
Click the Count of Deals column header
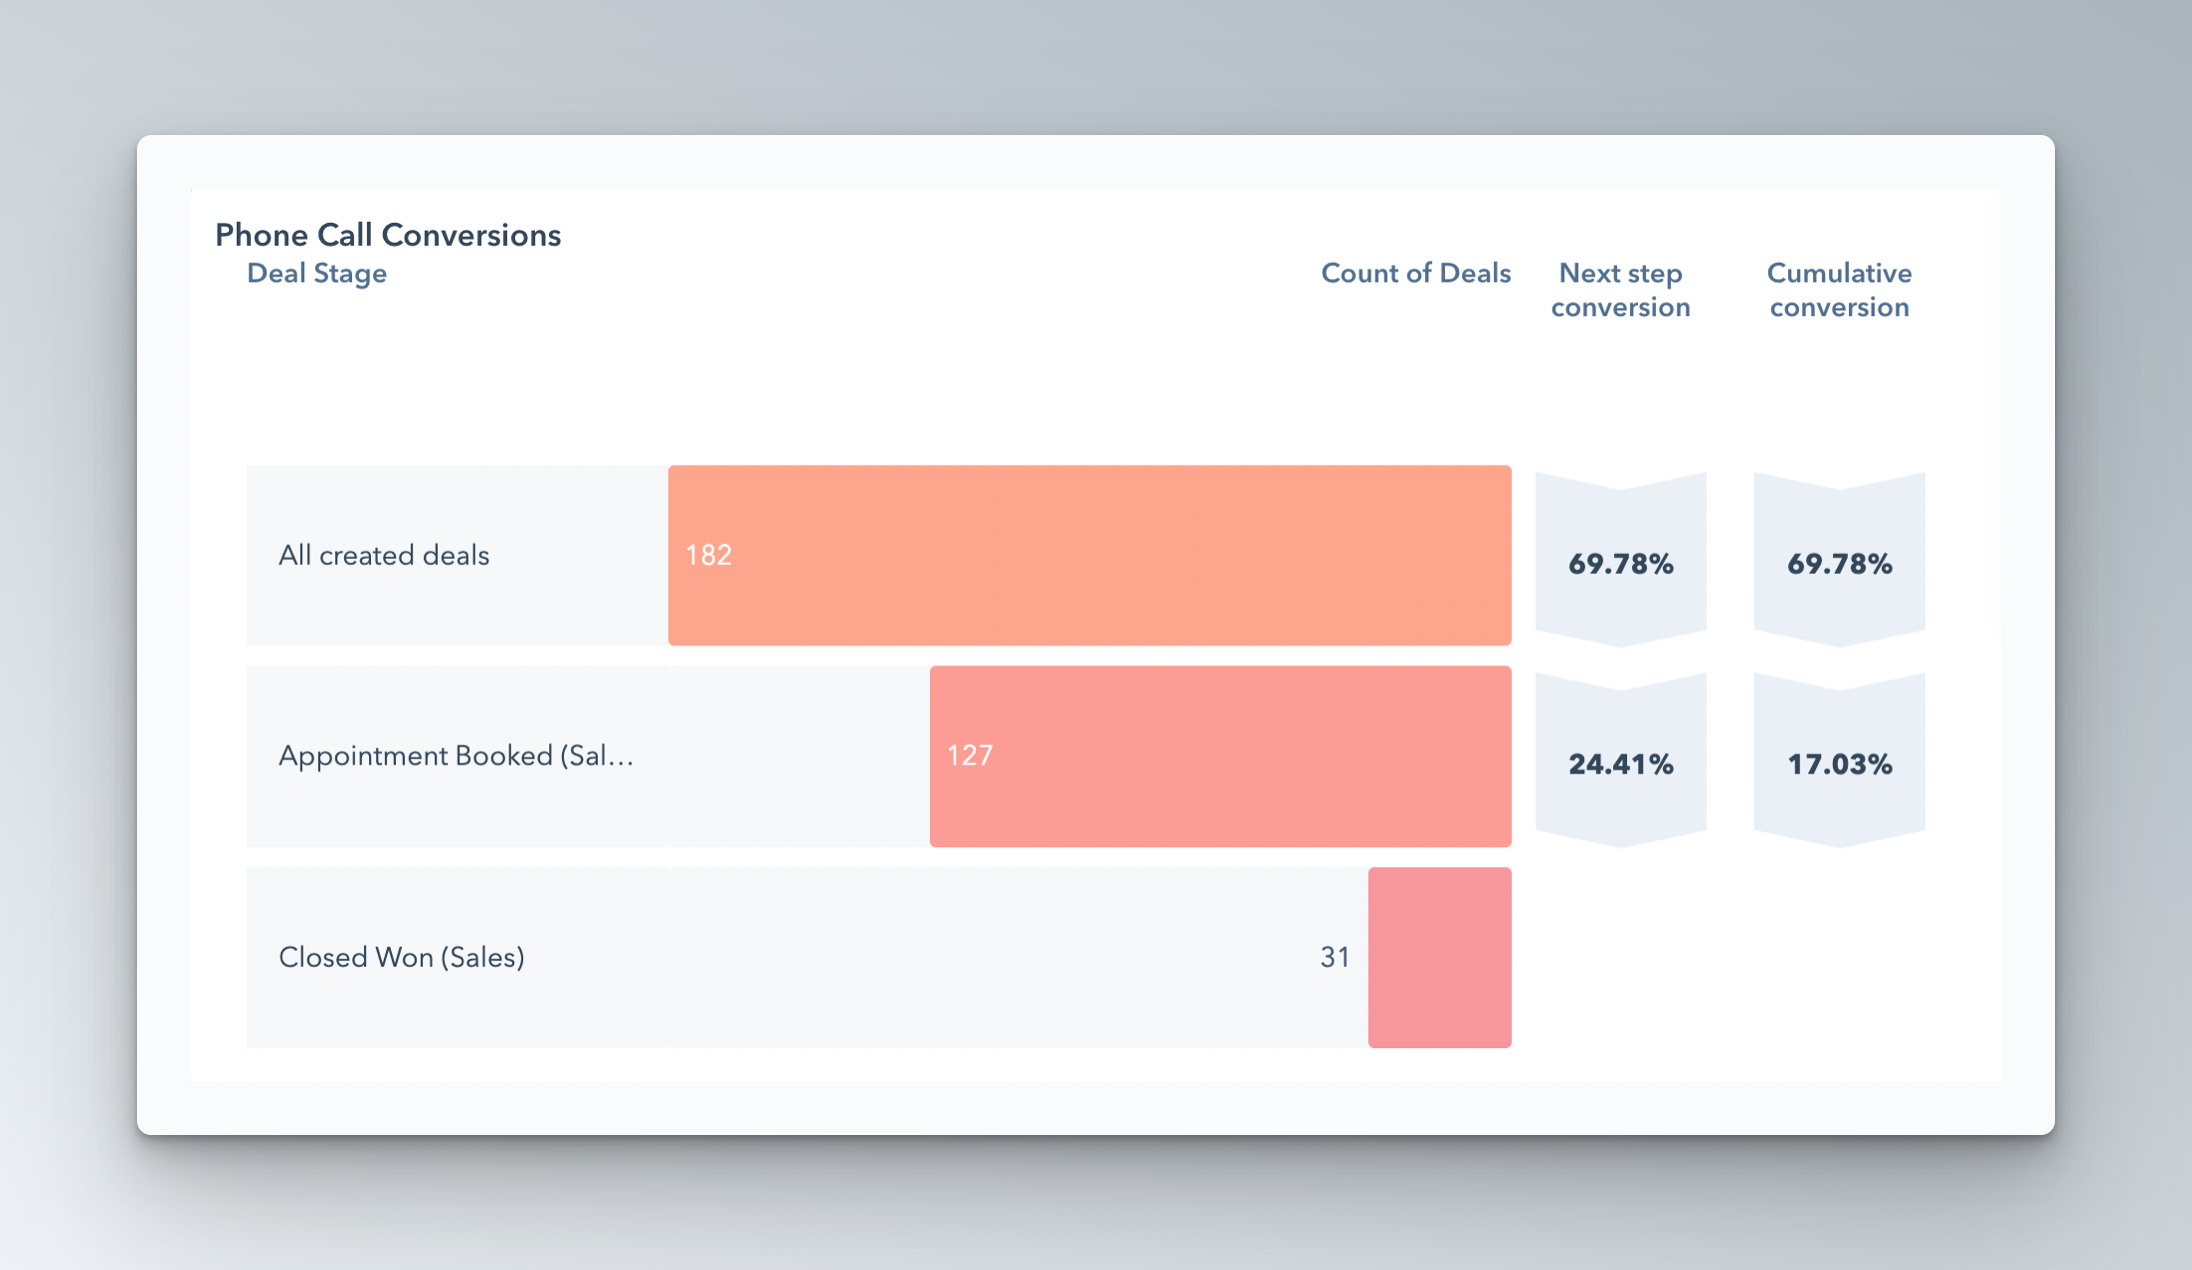click(1415, 273)
